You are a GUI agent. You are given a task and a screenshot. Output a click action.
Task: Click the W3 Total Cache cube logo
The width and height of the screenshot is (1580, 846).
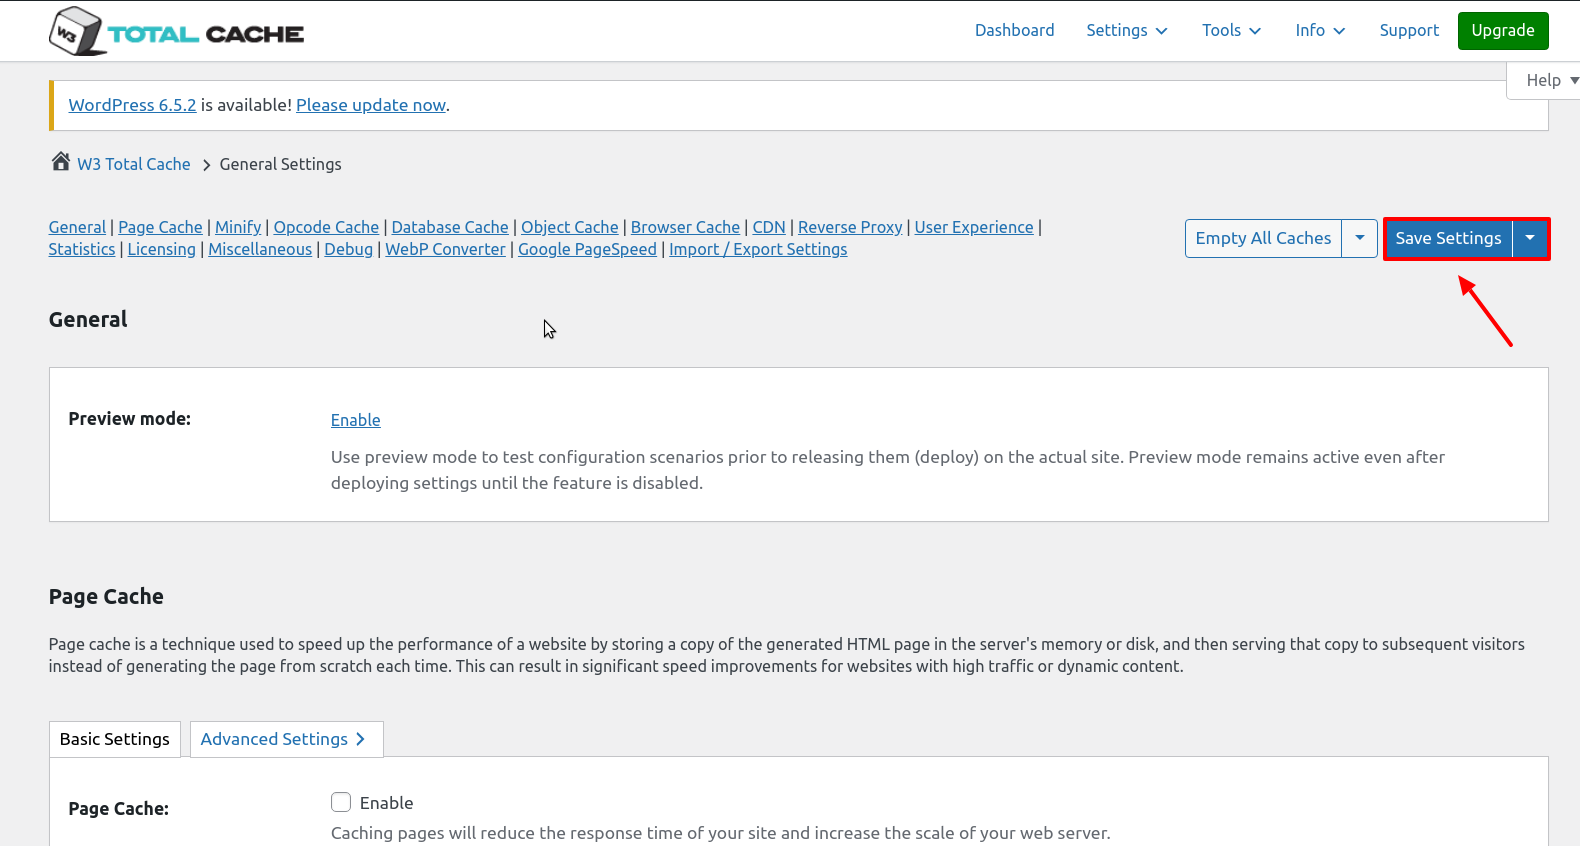(76, 31)
